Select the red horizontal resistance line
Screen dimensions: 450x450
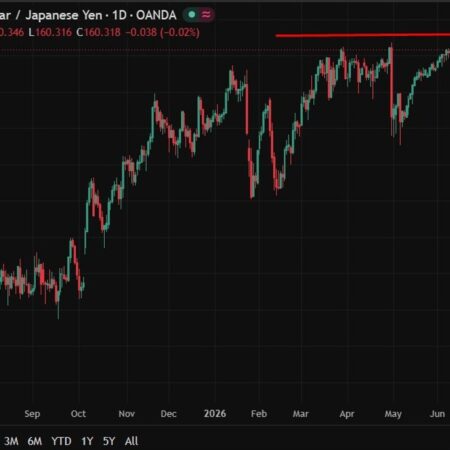coord(363,35)
